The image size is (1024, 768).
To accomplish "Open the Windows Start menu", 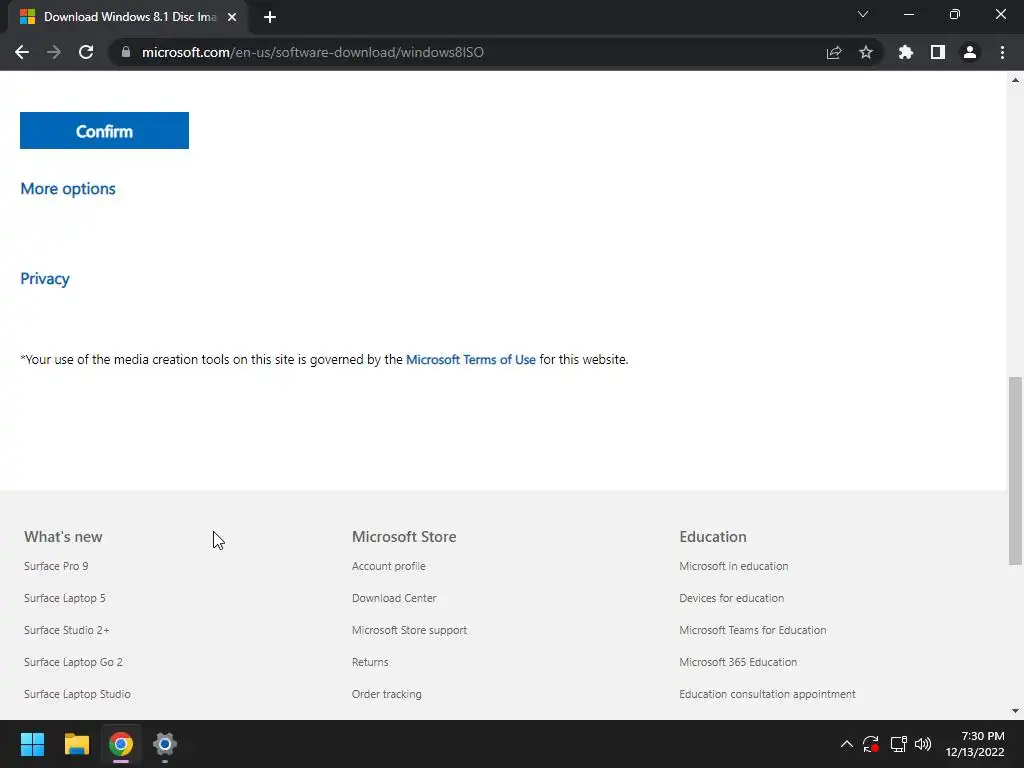I will click(32, 744).
